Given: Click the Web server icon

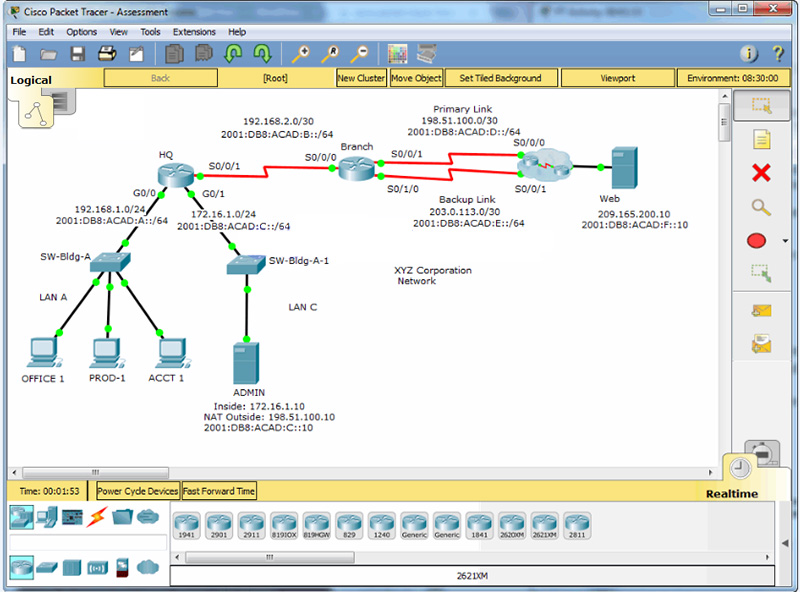Looking at the screenshot, I should click(x=624, y=168).
